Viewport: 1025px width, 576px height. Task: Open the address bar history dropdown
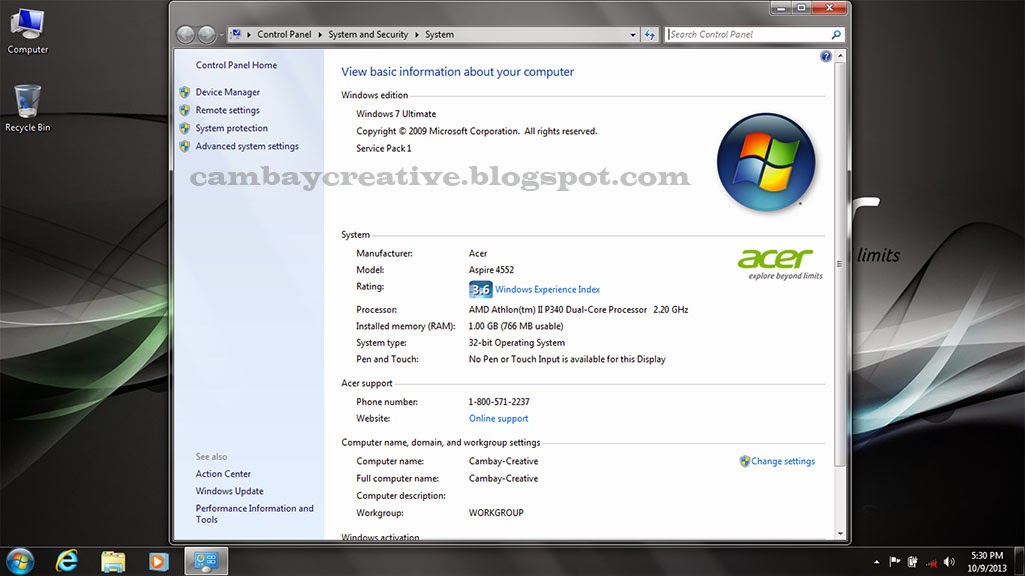[632, 35]
